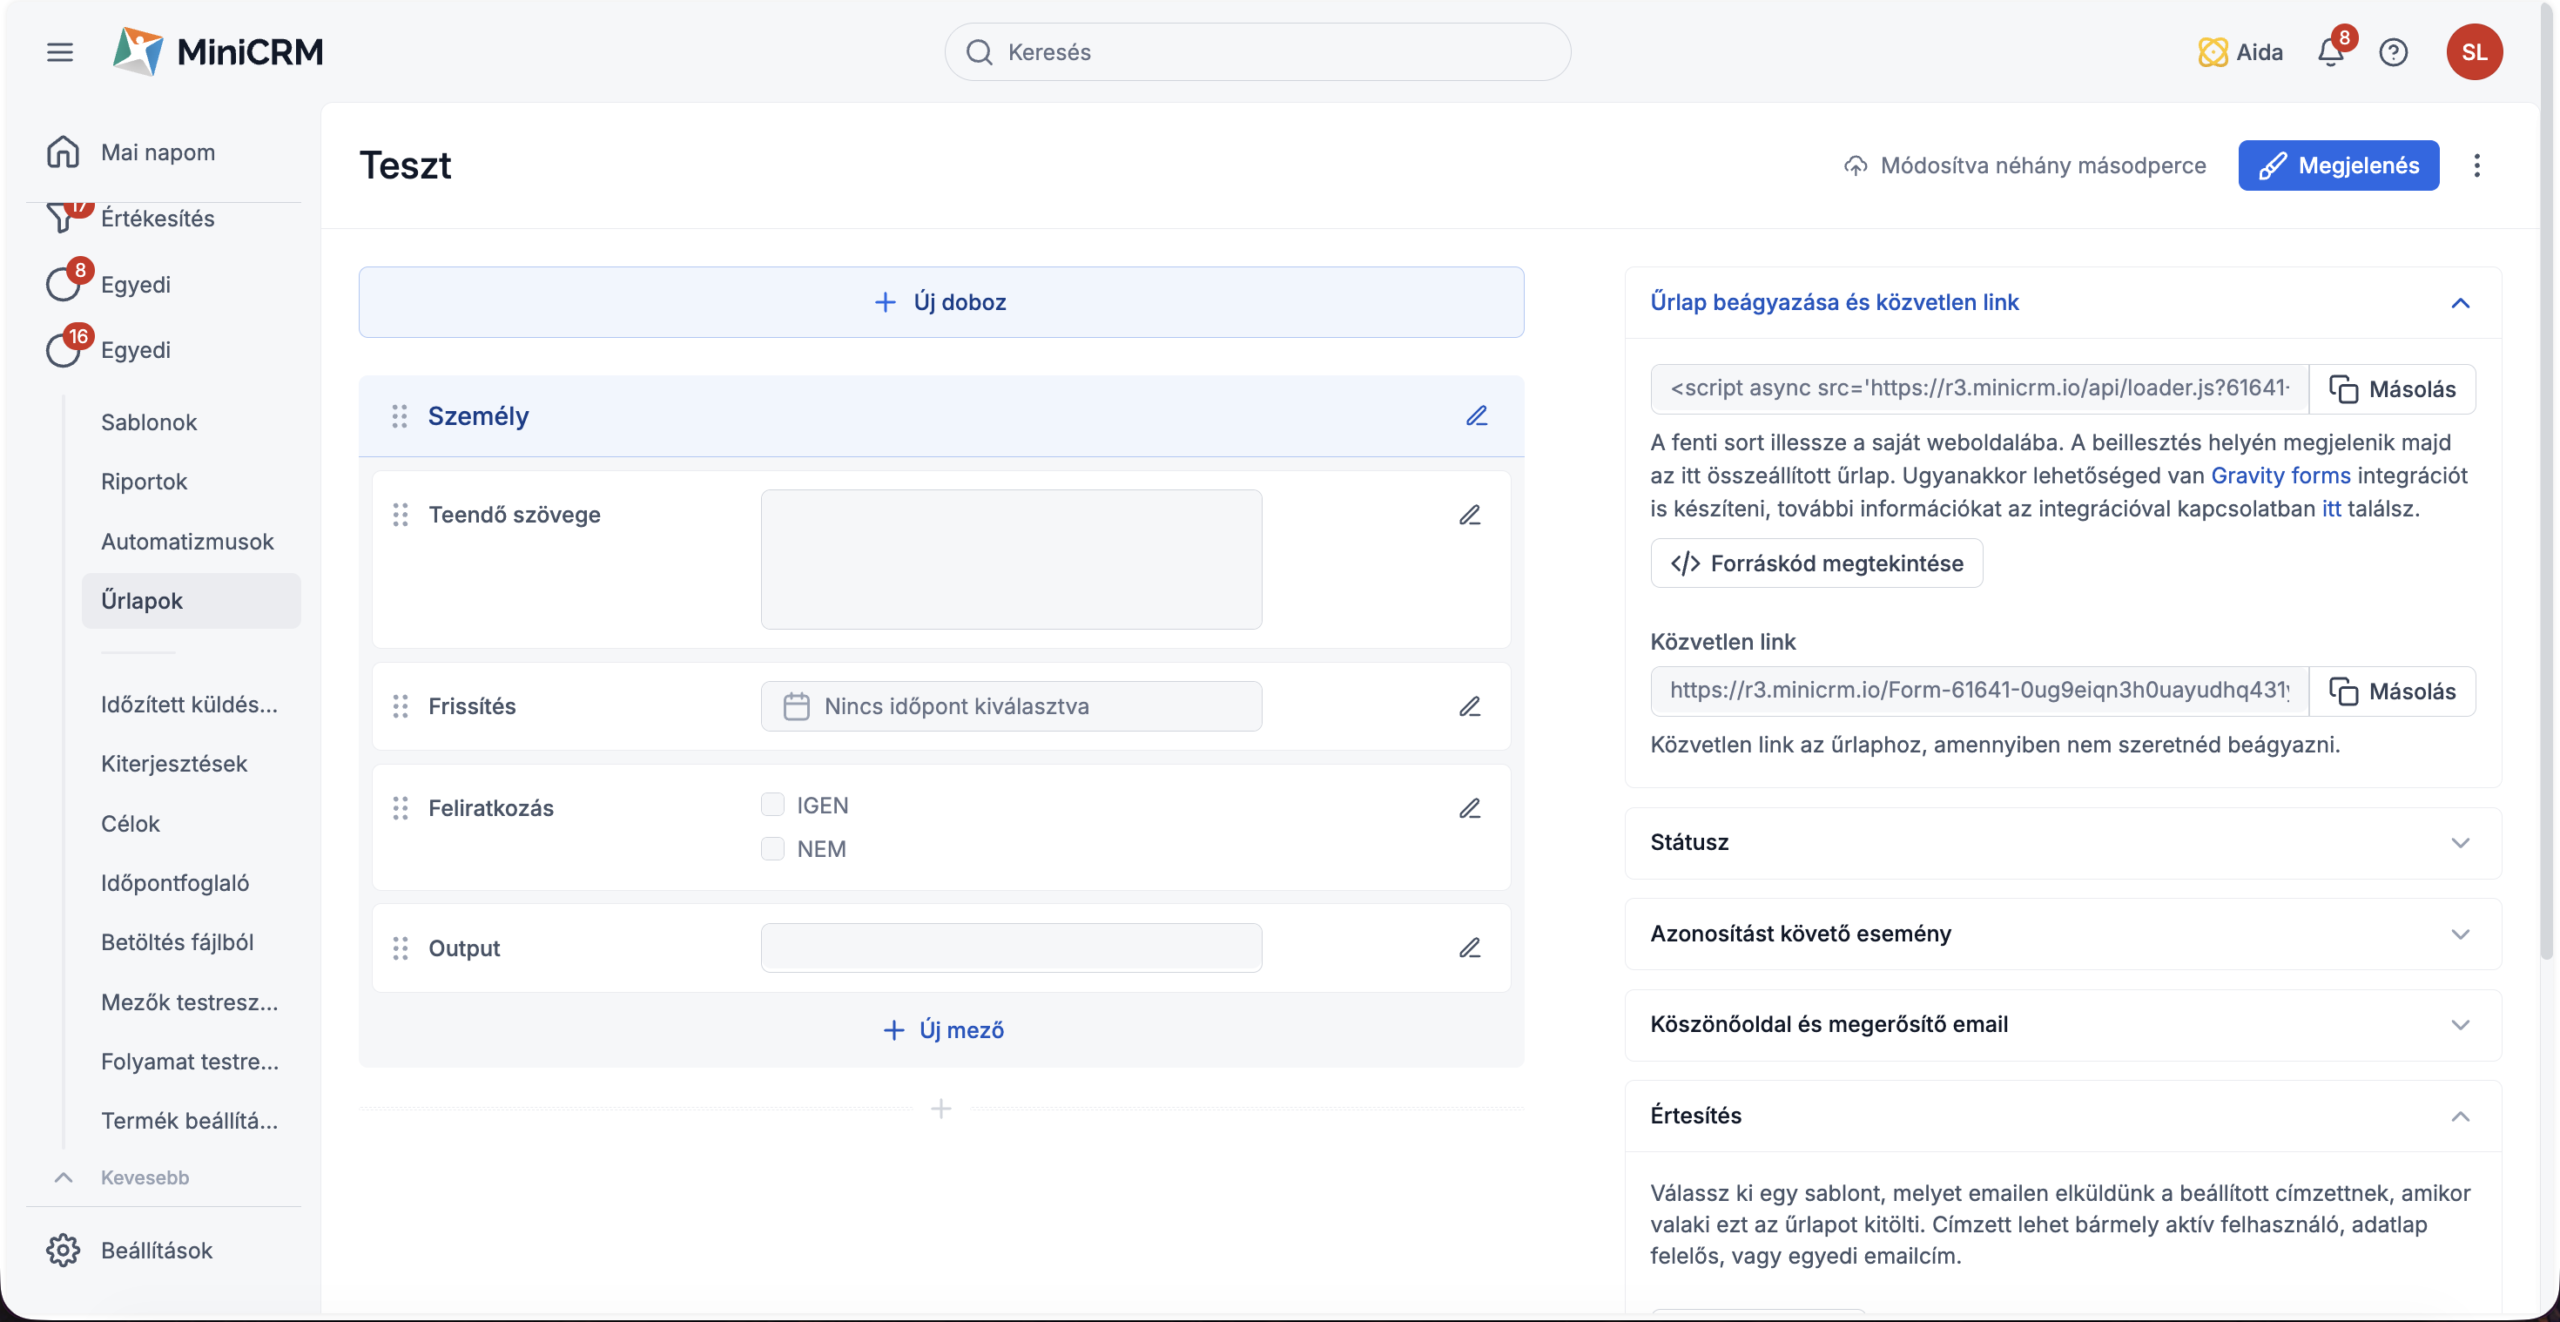Image resolution: width=2560 pixels, height=1322 pixels.
Task: Add a new box with Új doboz
Action: tap(941, 302)
